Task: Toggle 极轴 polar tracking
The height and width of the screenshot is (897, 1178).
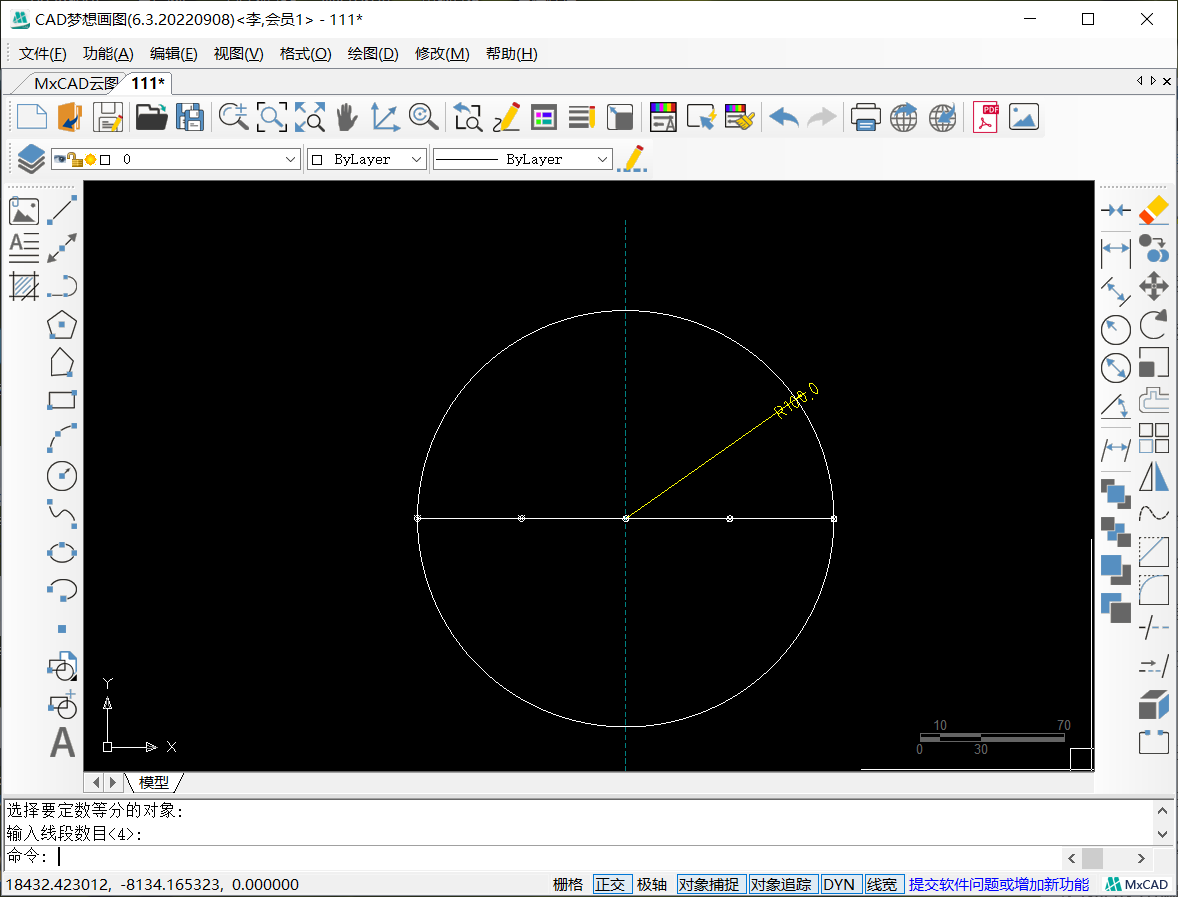Action: (x=651, y=884)
